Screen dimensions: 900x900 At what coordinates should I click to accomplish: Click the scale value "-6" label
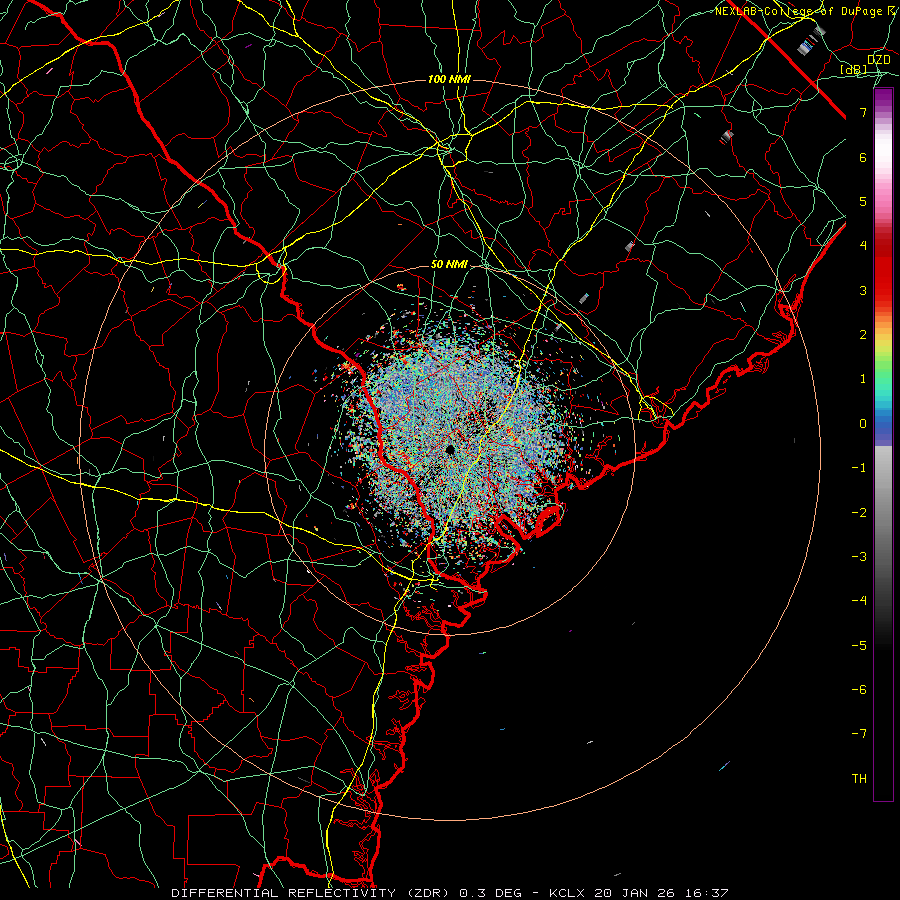click(x=859, y=690)
